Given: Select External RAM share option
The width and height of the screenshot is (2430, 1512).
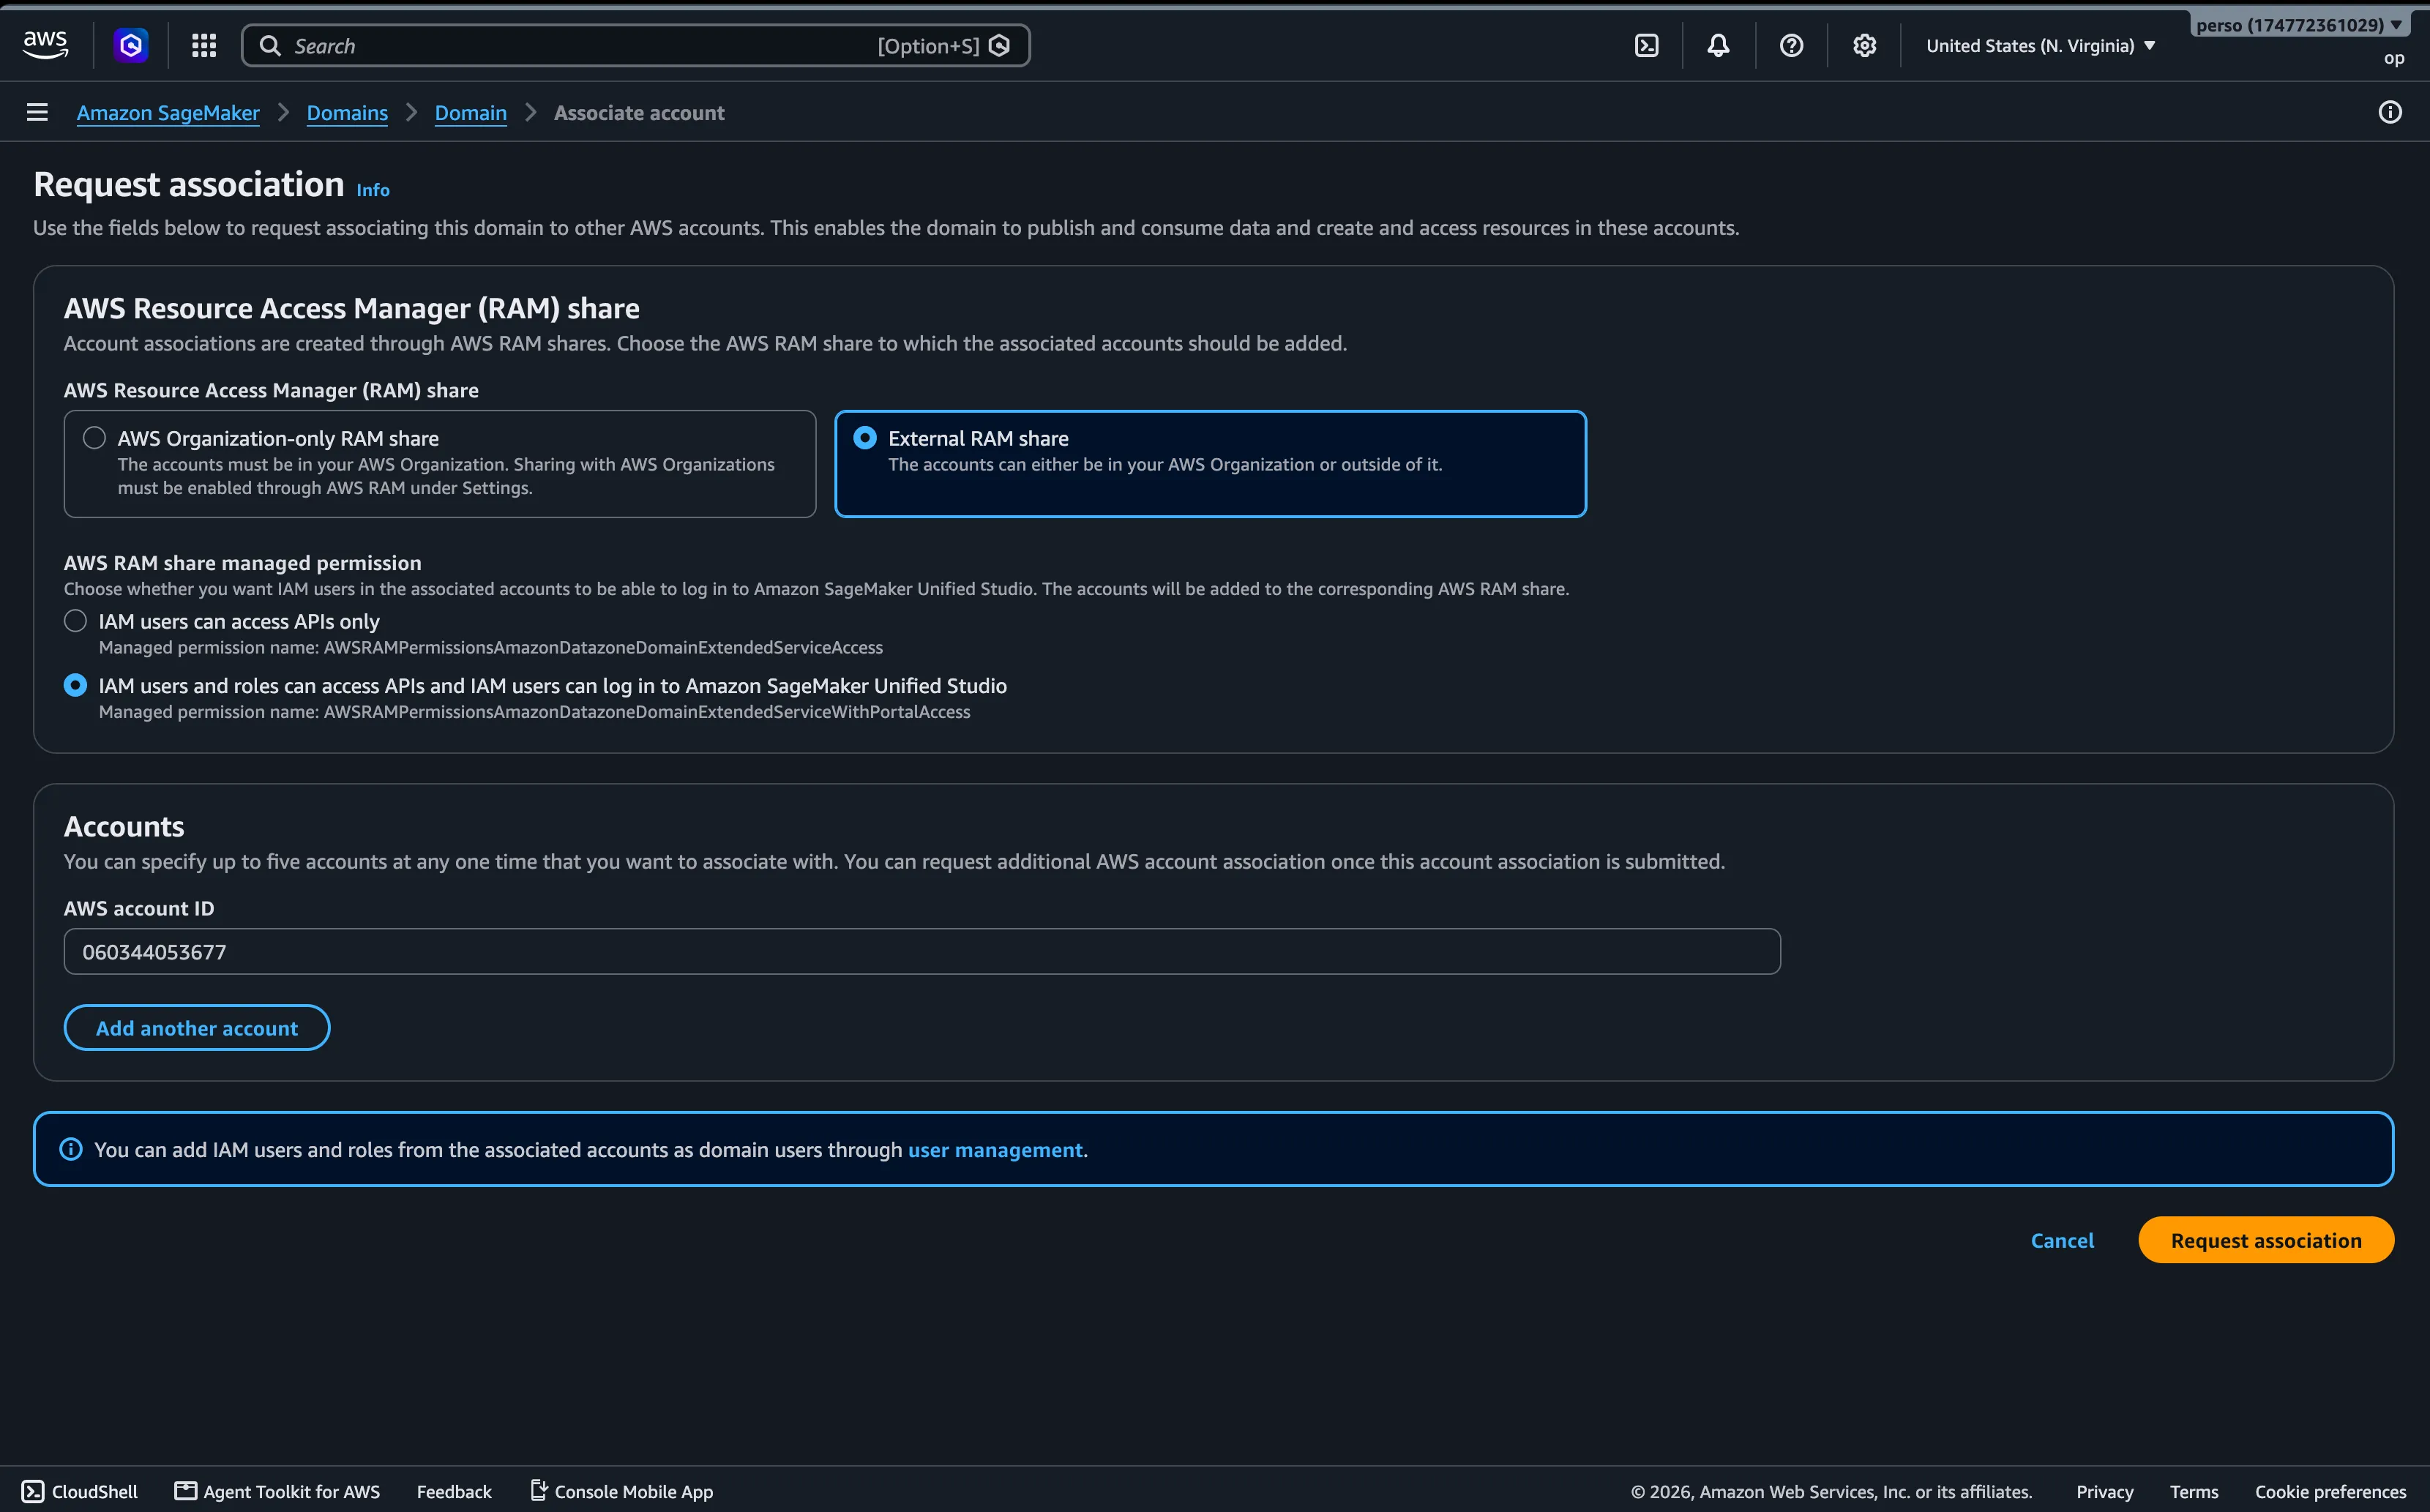Looking at the screenshot, I should coord(1210,463).
